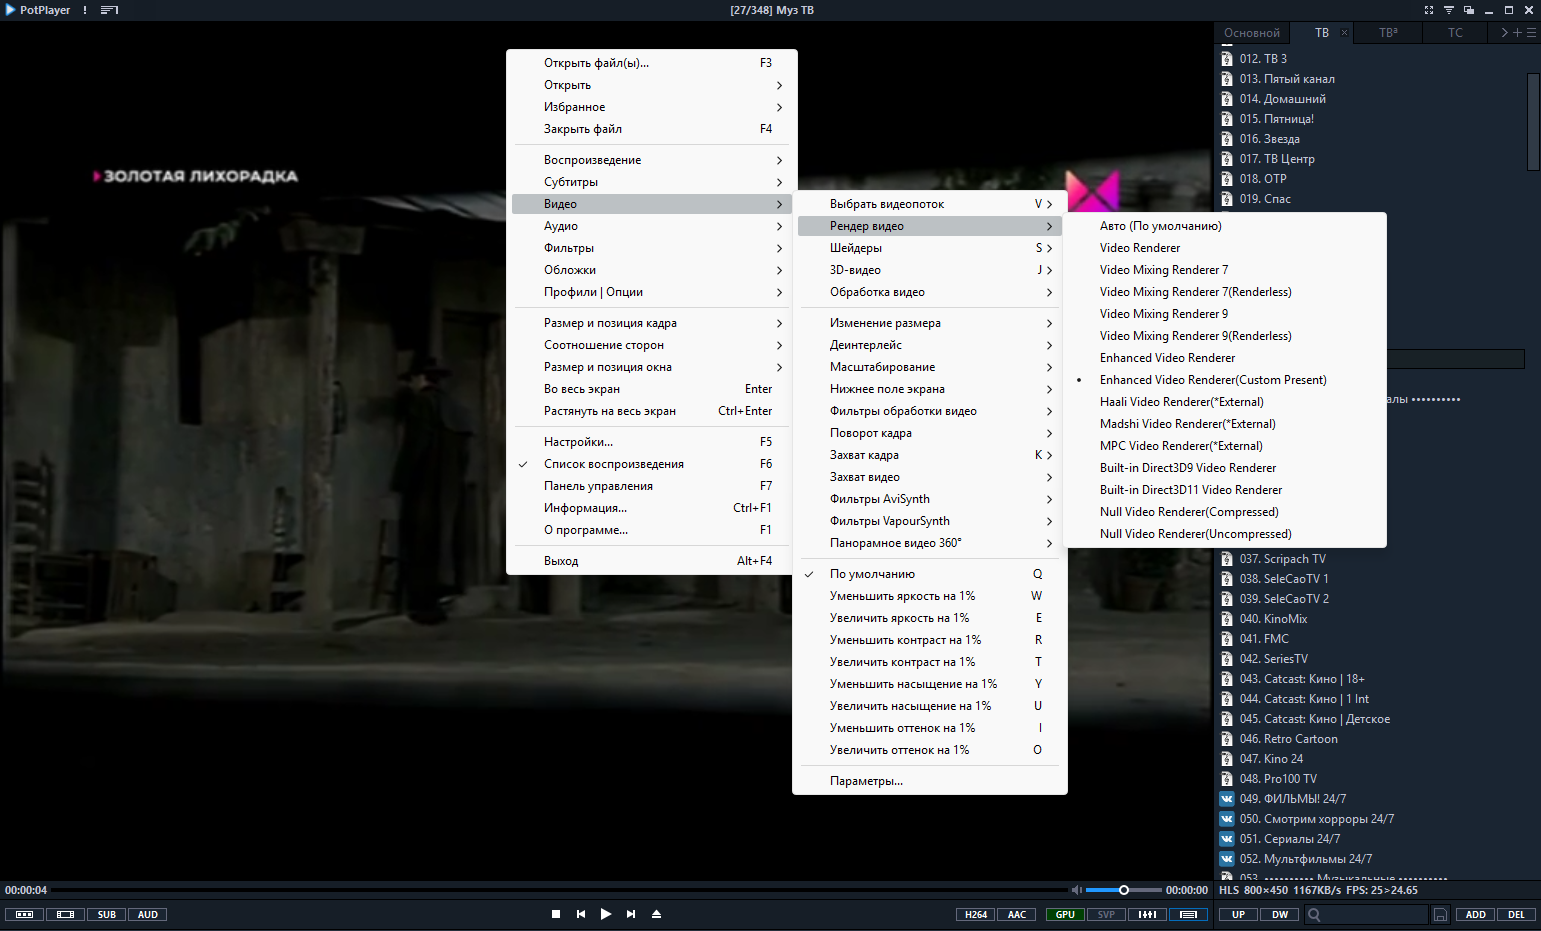
Task: Skip to the next track
Action: [631, 914]
